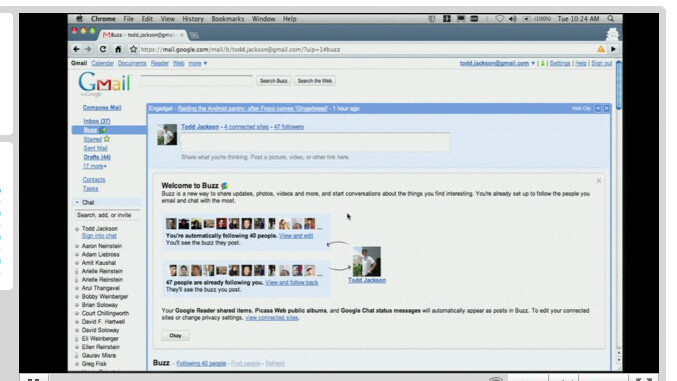Viewport: 677px width, 381px height.
Task: Open the History menu
Action: click(193, 19)
